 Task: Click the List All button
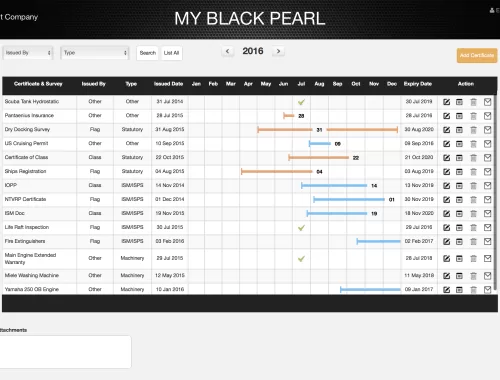tap(171, 53)
